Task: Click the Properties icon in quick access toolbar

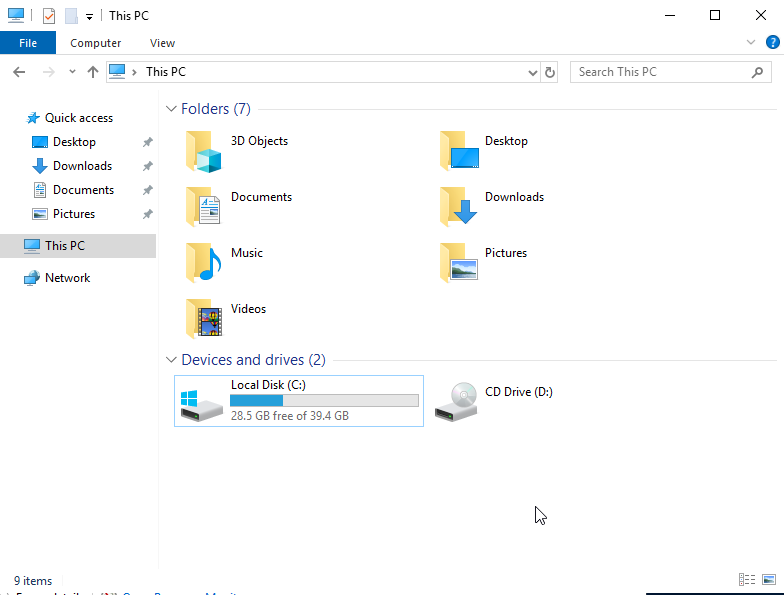Action: coord(49,16)
